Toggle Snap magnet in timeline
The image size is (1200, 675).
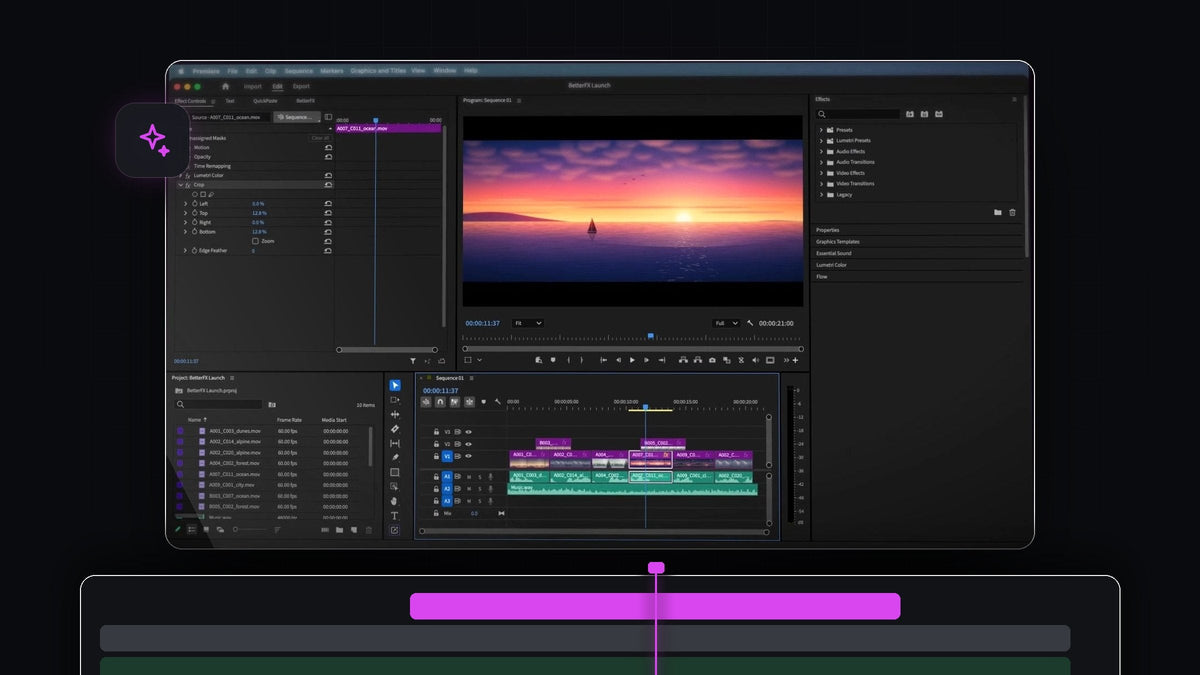pos(440,402)
